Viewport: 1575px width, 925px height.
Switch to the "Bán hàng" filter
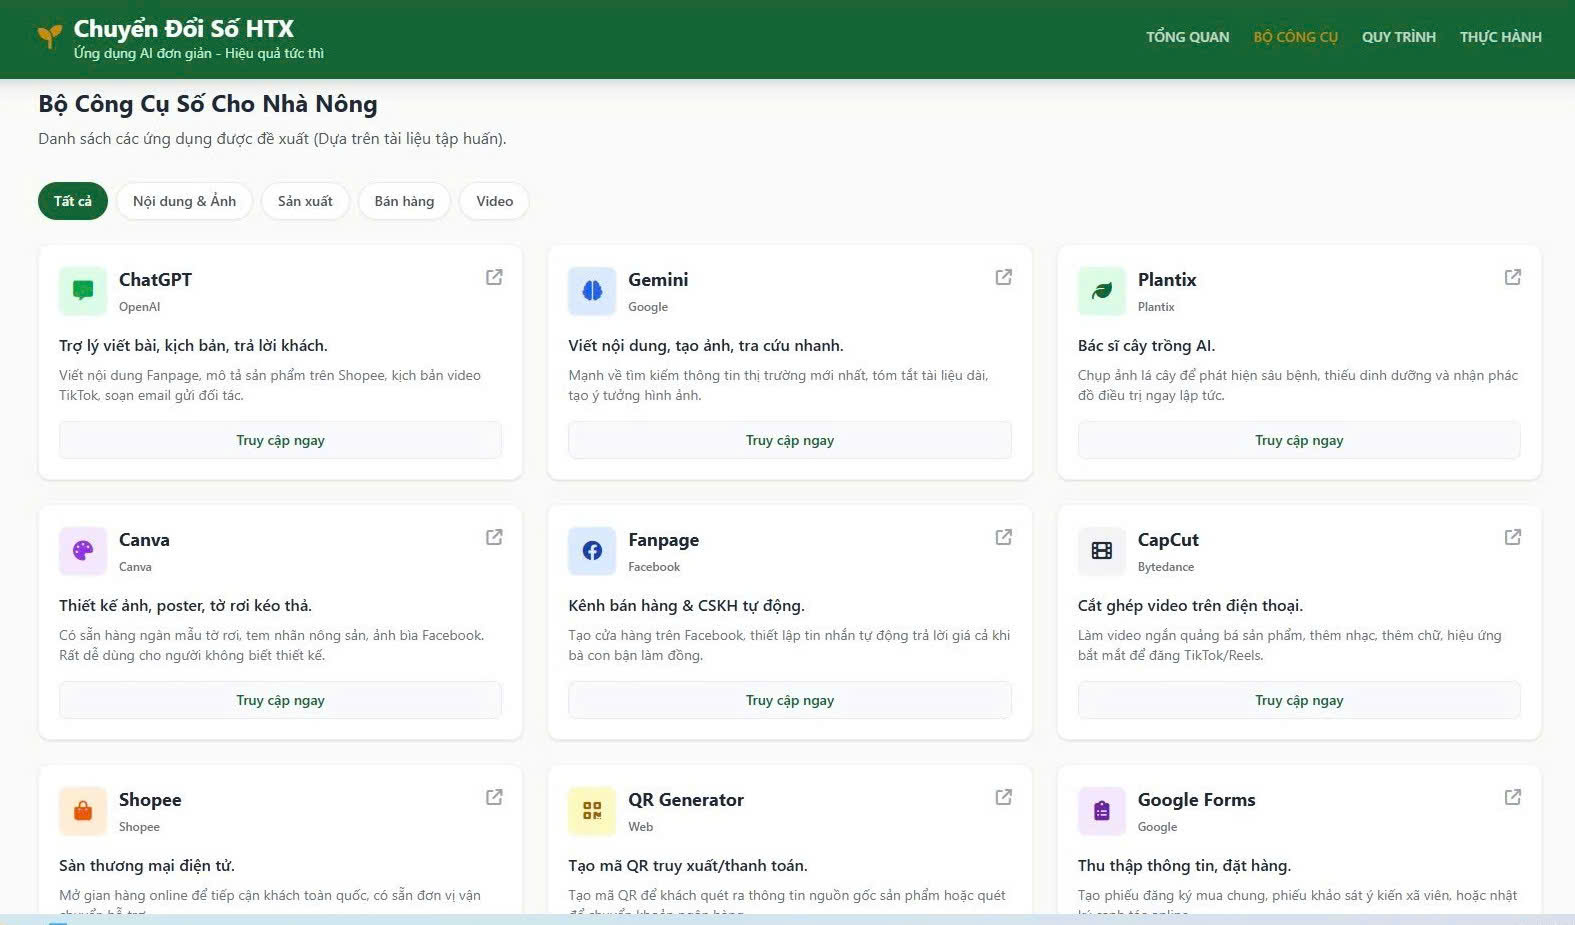click(x=404, y=201)
